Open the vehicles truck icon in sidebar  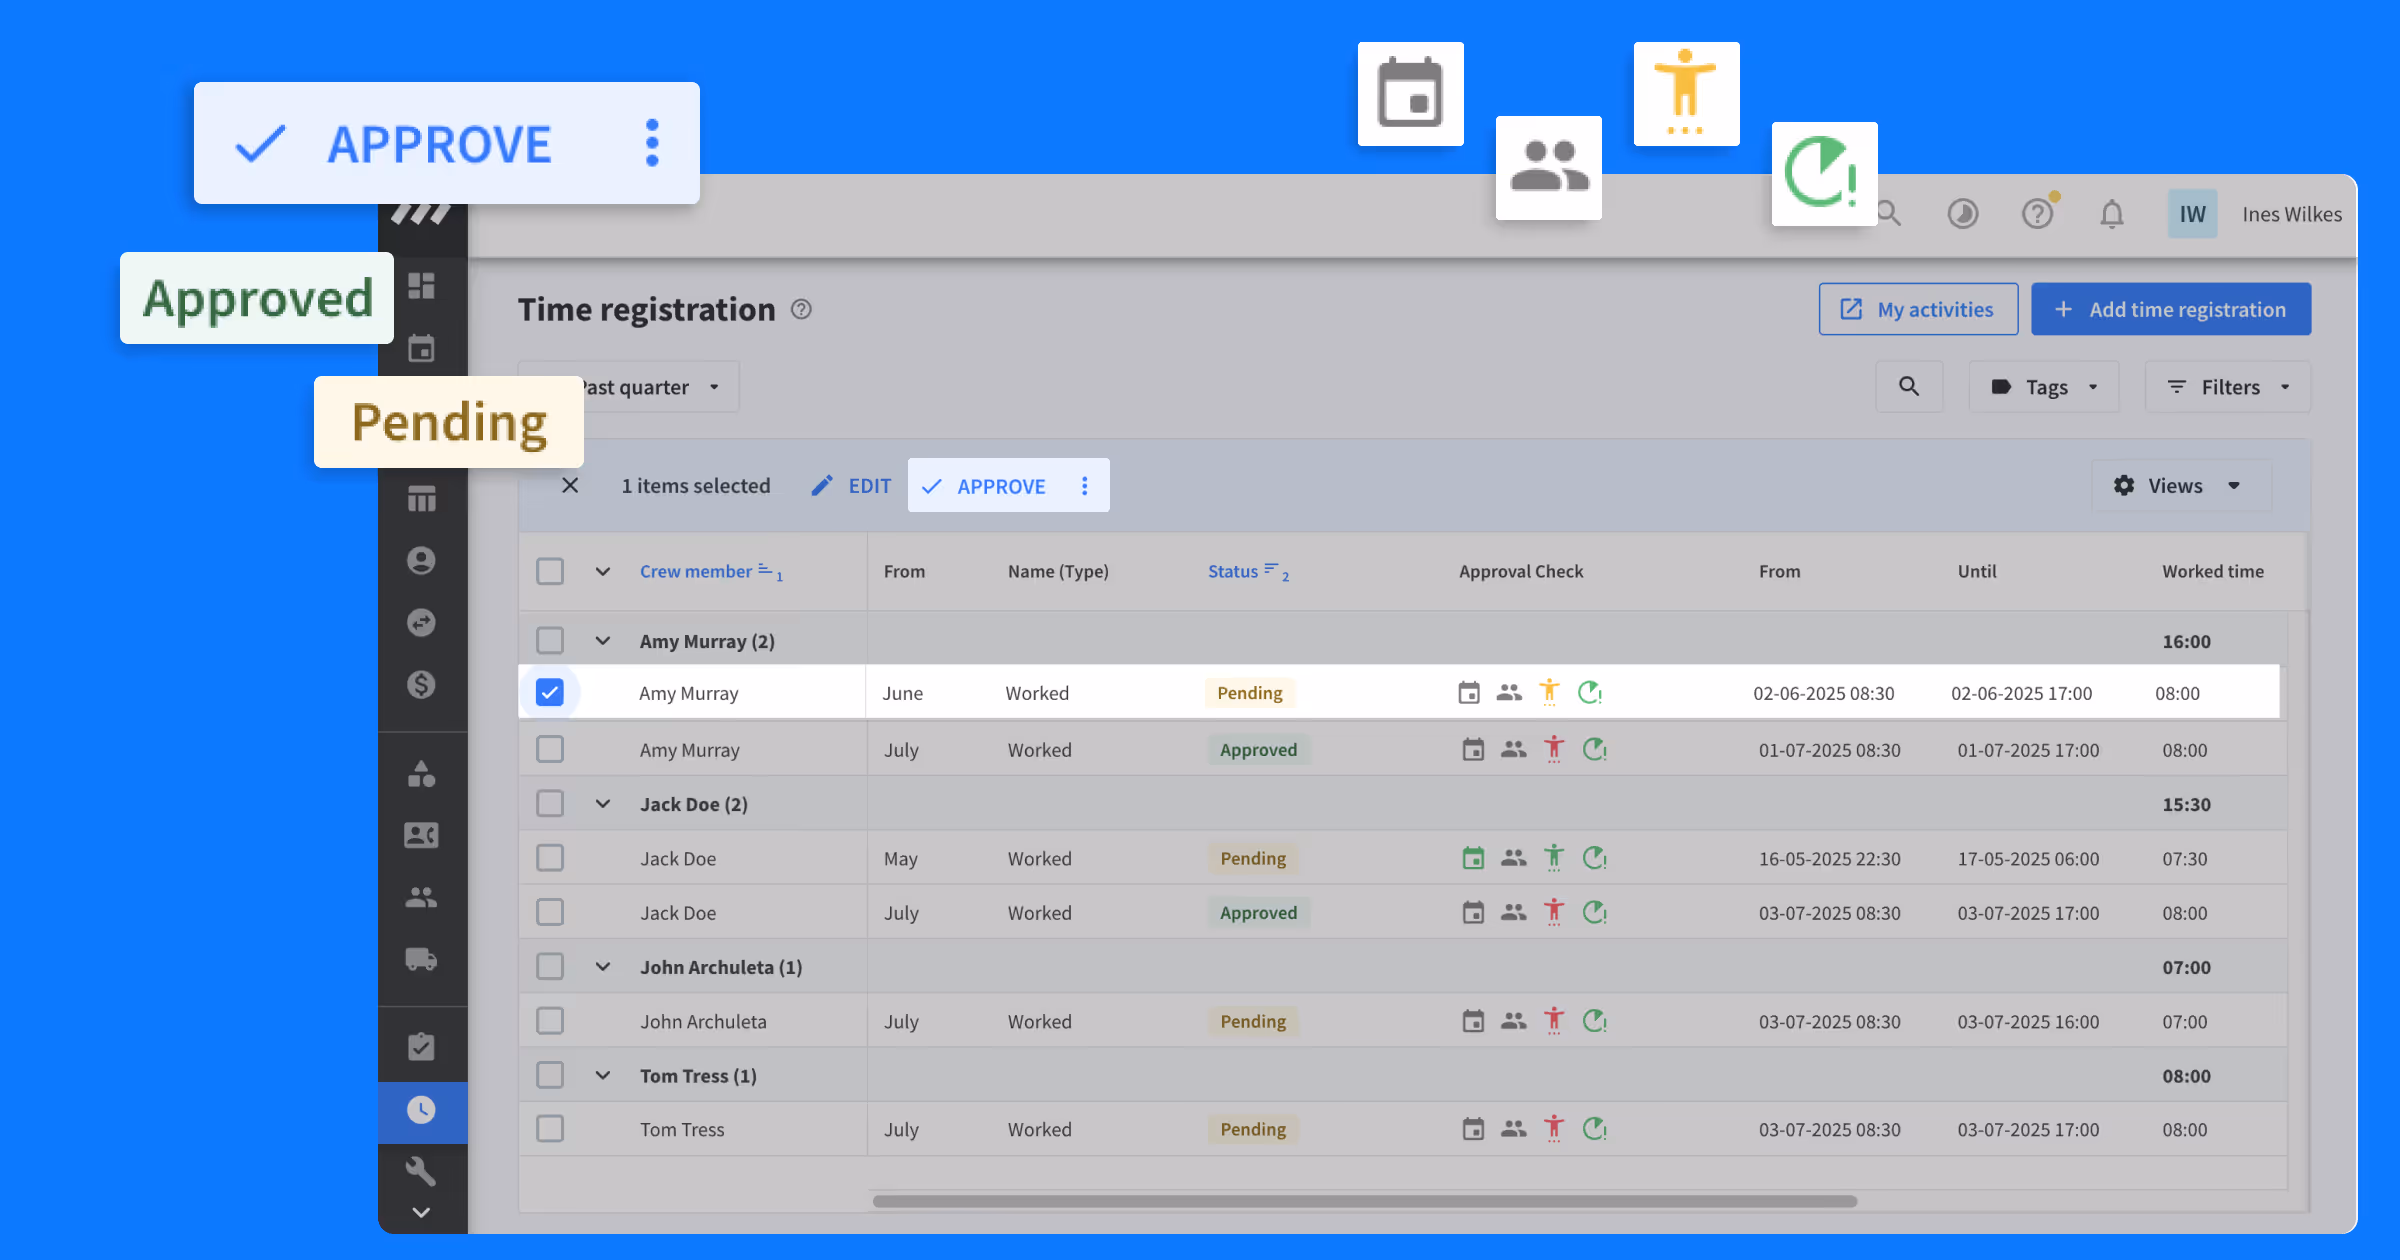click(x=421, y=960)
